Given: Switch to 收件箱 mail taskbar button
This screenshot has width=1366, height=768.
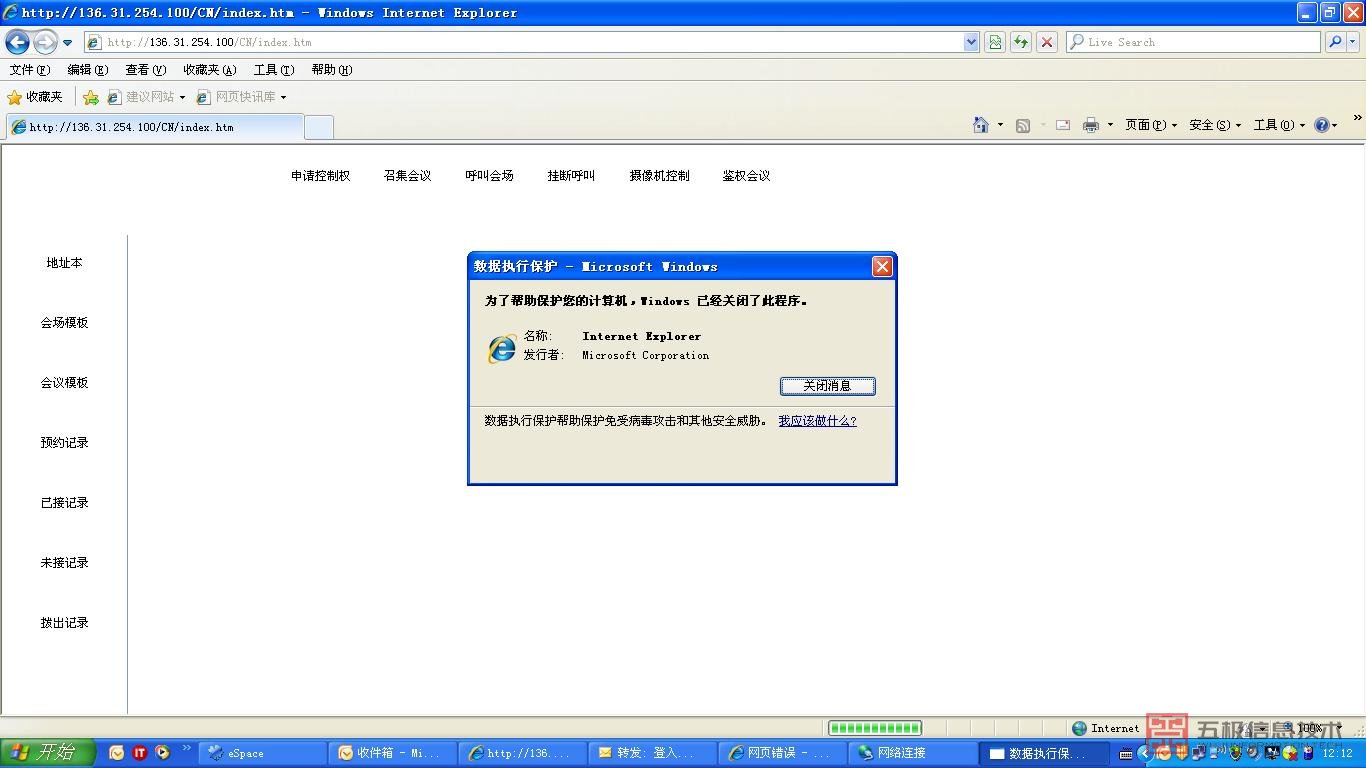Looking at the screenshot, I should point(393,753).
